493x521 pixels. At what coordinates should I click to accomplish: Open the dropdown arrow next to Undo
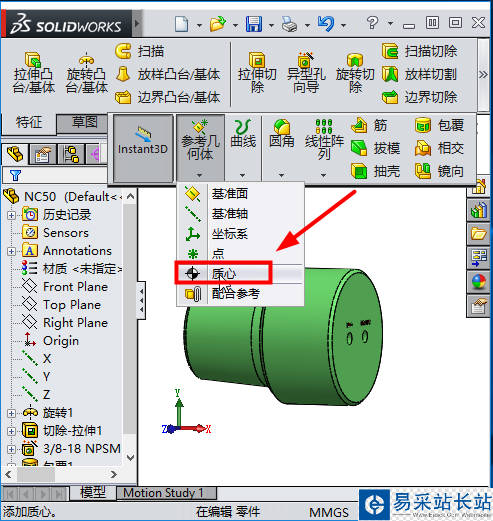point(343,25)
